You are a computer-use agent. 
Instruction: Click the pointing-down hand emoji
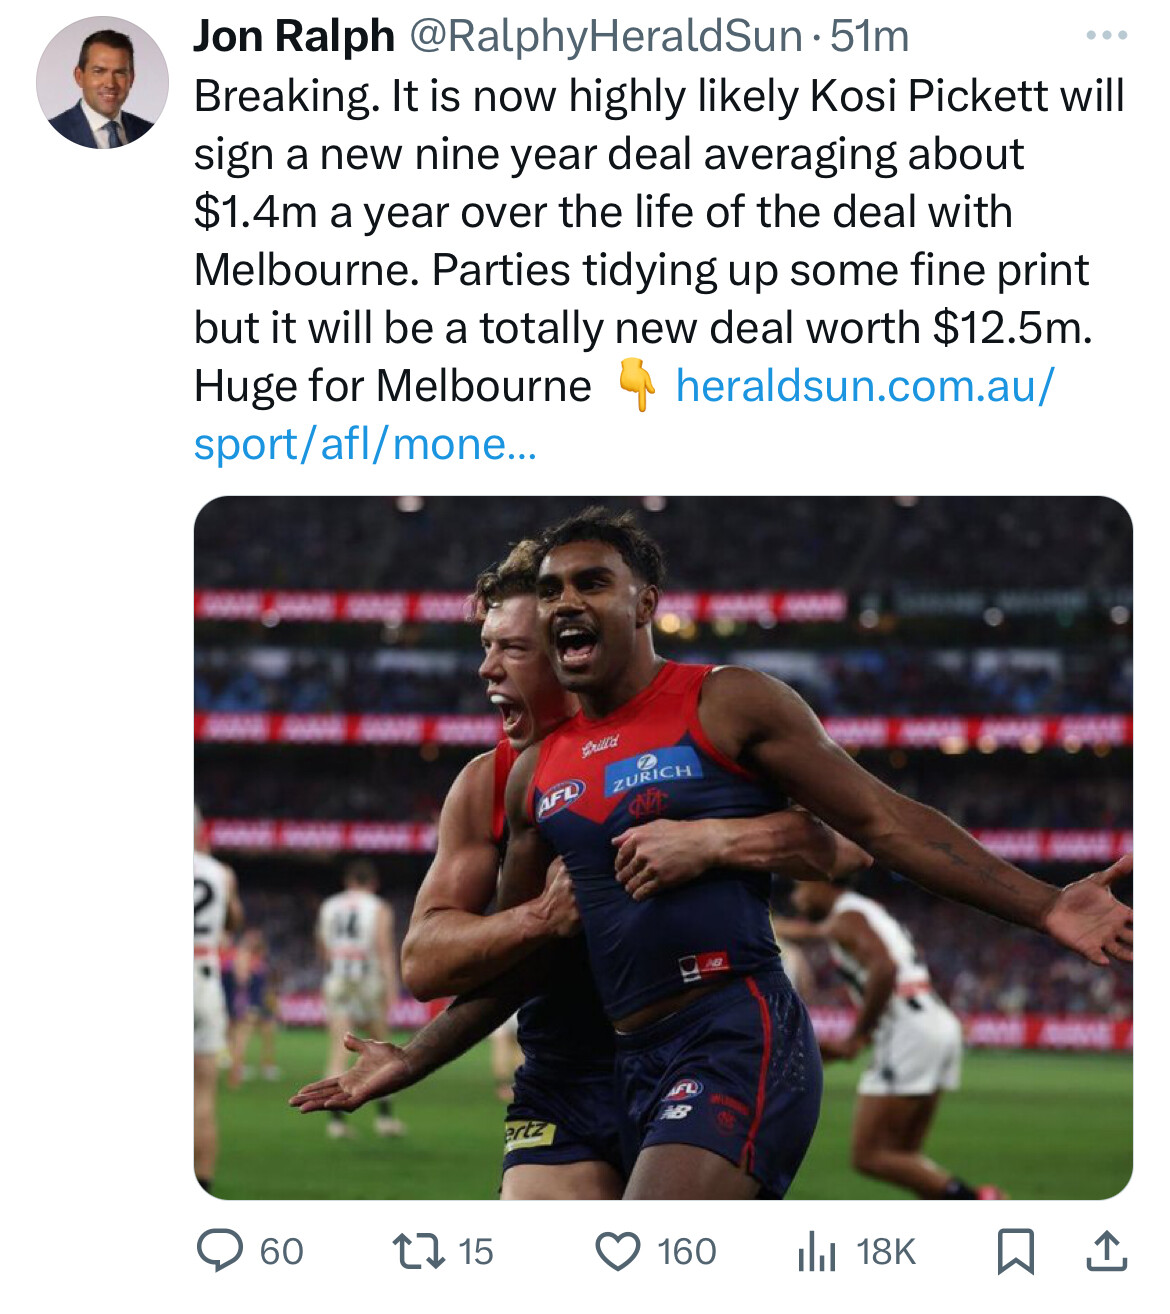636,387
